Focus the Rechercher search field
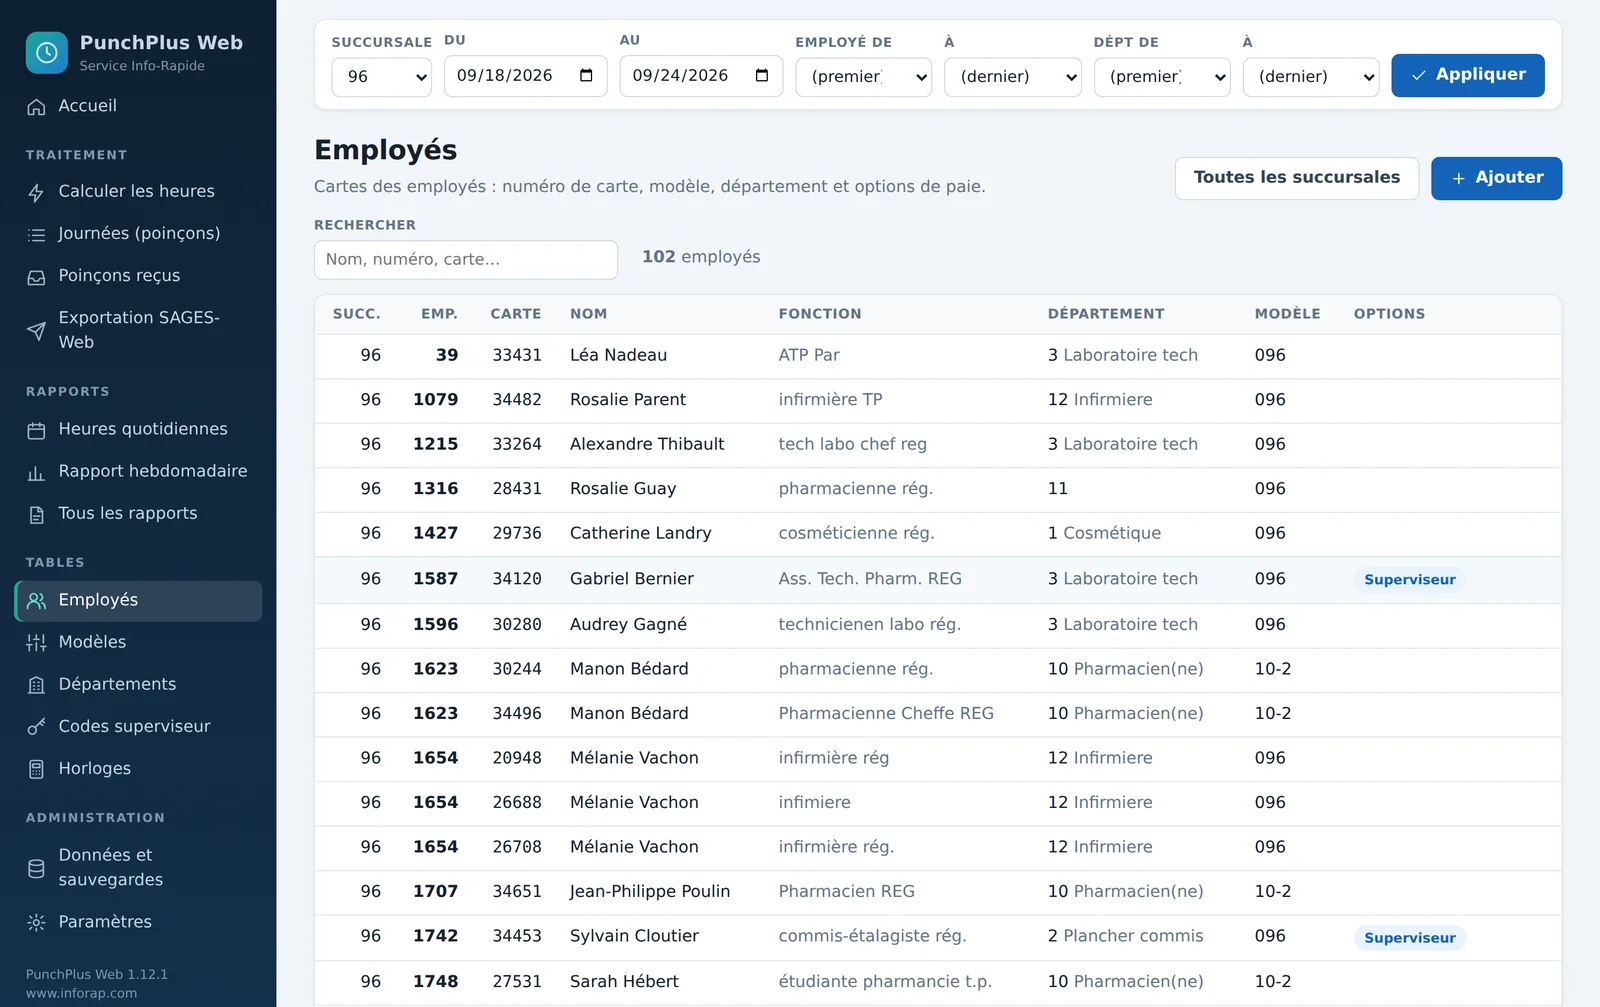Image resolution: width=1600 pixels, height=1007 pixels. click(466, 260)
